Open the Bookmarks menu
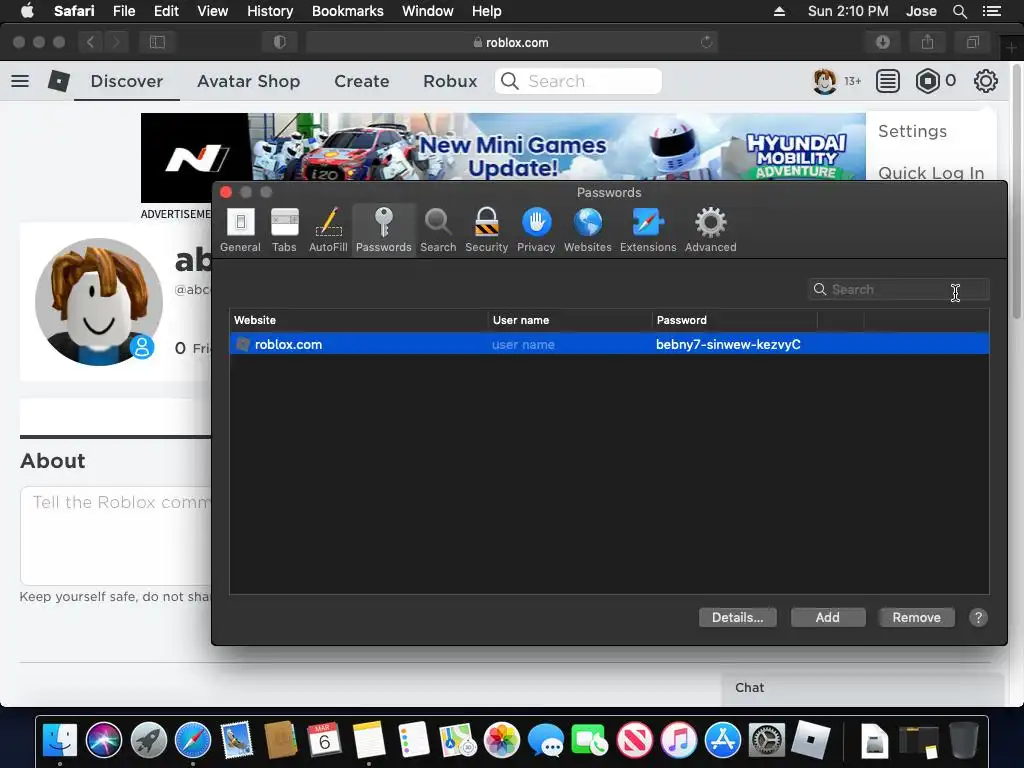This screenshot has height=768, width=1024. pos(347,11)
